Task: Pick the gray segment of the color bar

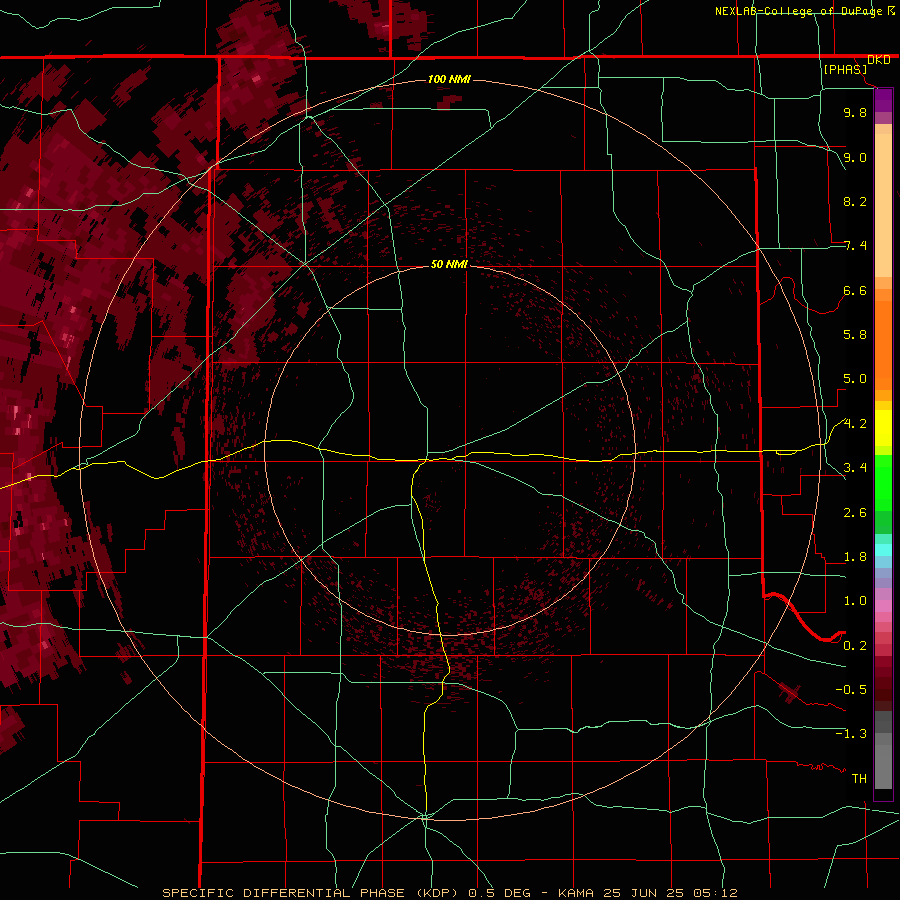Action: click(x=883, y=752)
